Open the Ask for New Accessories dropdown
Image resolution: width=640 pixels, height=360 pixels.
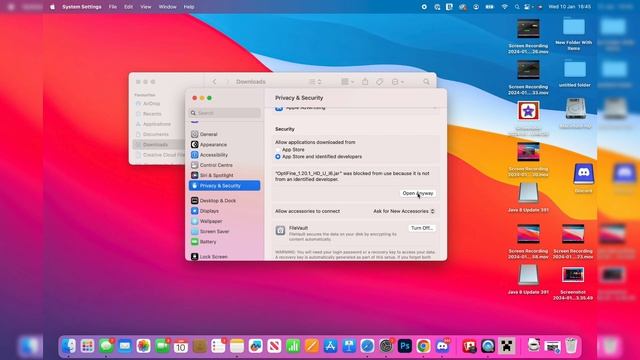coord(404,211)
